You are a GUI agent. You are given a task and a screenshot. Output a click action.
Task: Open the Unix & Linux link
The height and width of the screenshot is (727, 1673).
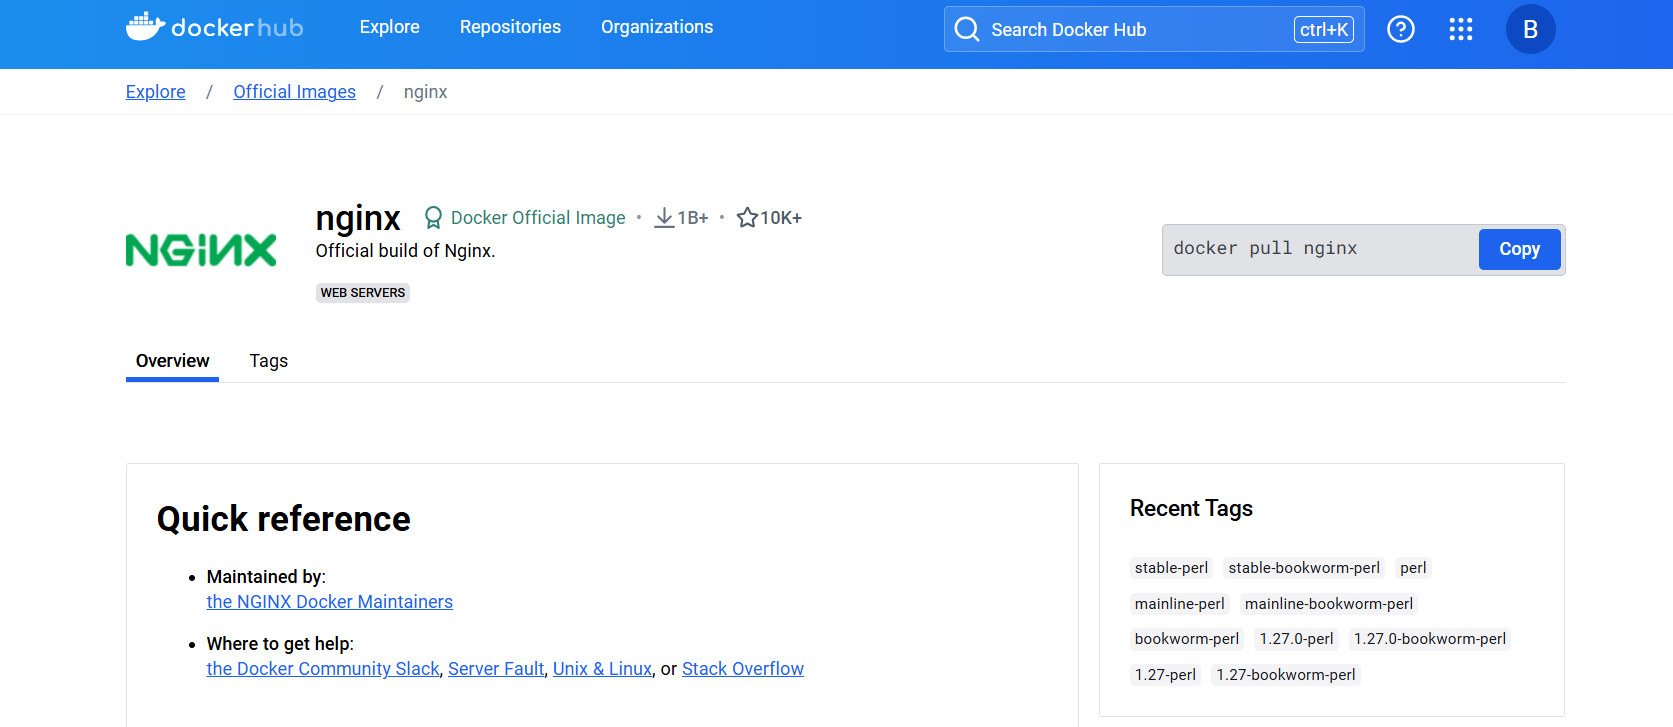click(x=602, y=669)
